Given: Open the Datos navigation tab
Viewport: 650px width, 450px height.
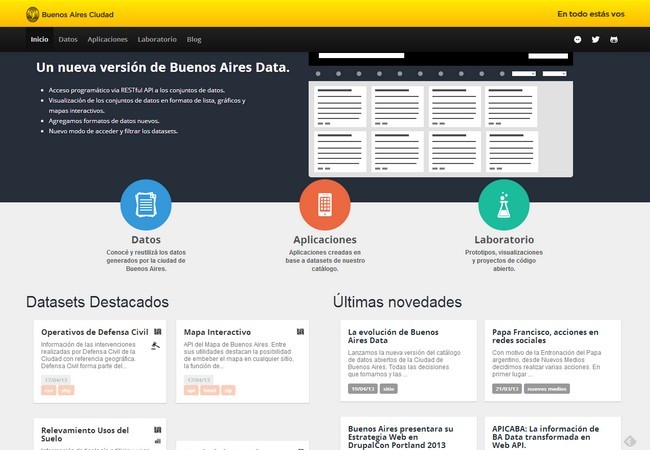Looking at the screenshot, I should pos(68,39).
